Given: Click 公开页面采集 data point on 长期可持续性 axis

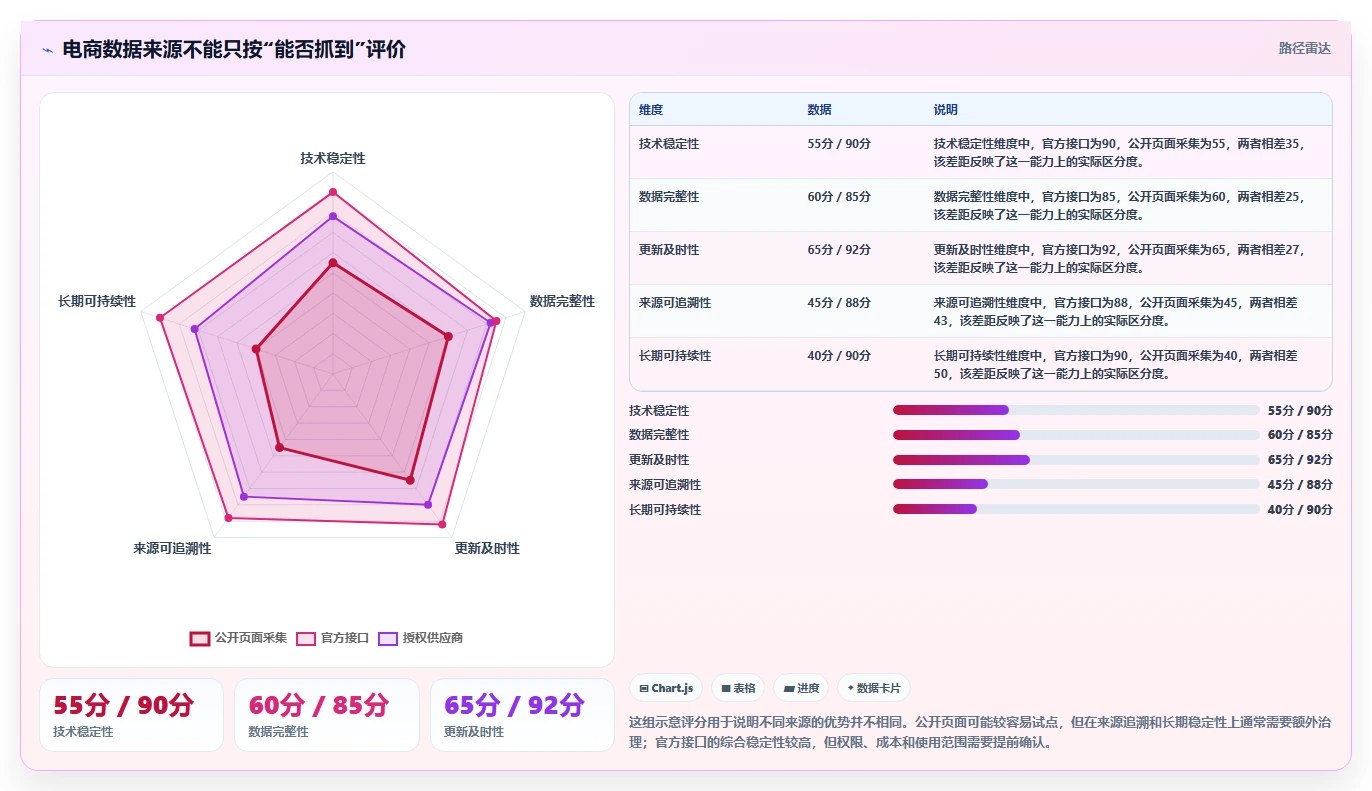Looking at the screenshot, I should [256, 349].
